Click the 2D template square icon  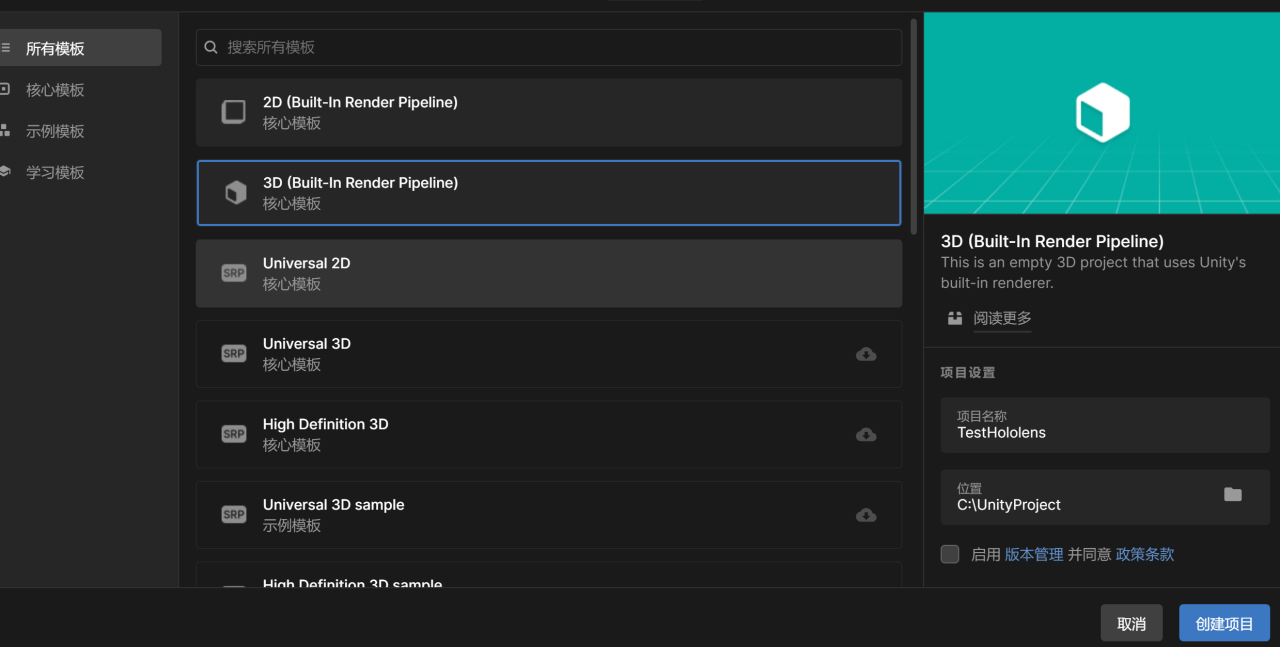[233, 112]
